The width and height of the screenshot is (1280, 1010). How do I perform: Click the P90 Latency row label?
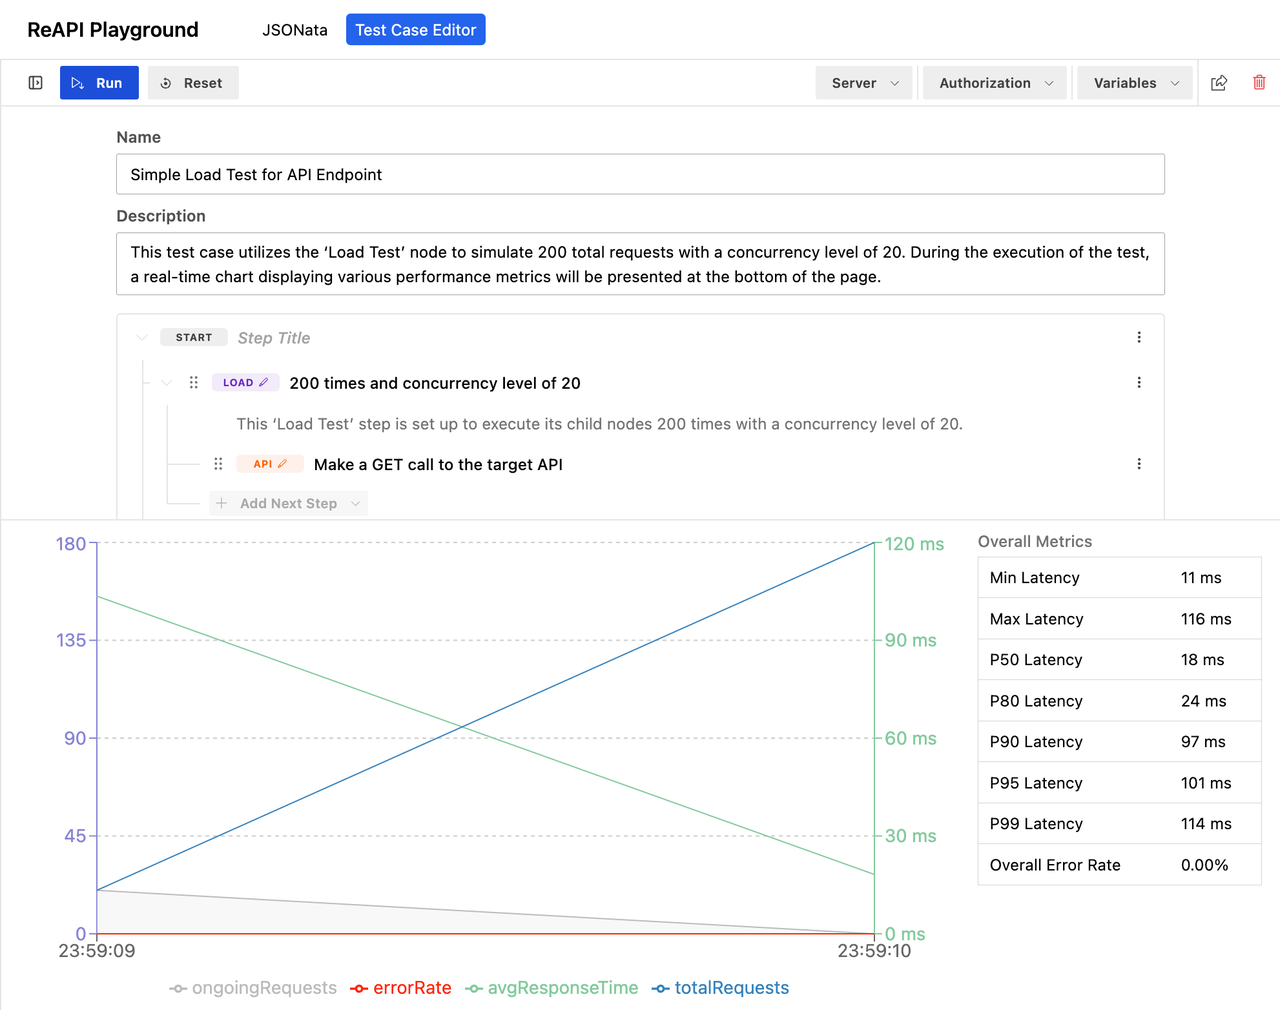click(1036, 742)
